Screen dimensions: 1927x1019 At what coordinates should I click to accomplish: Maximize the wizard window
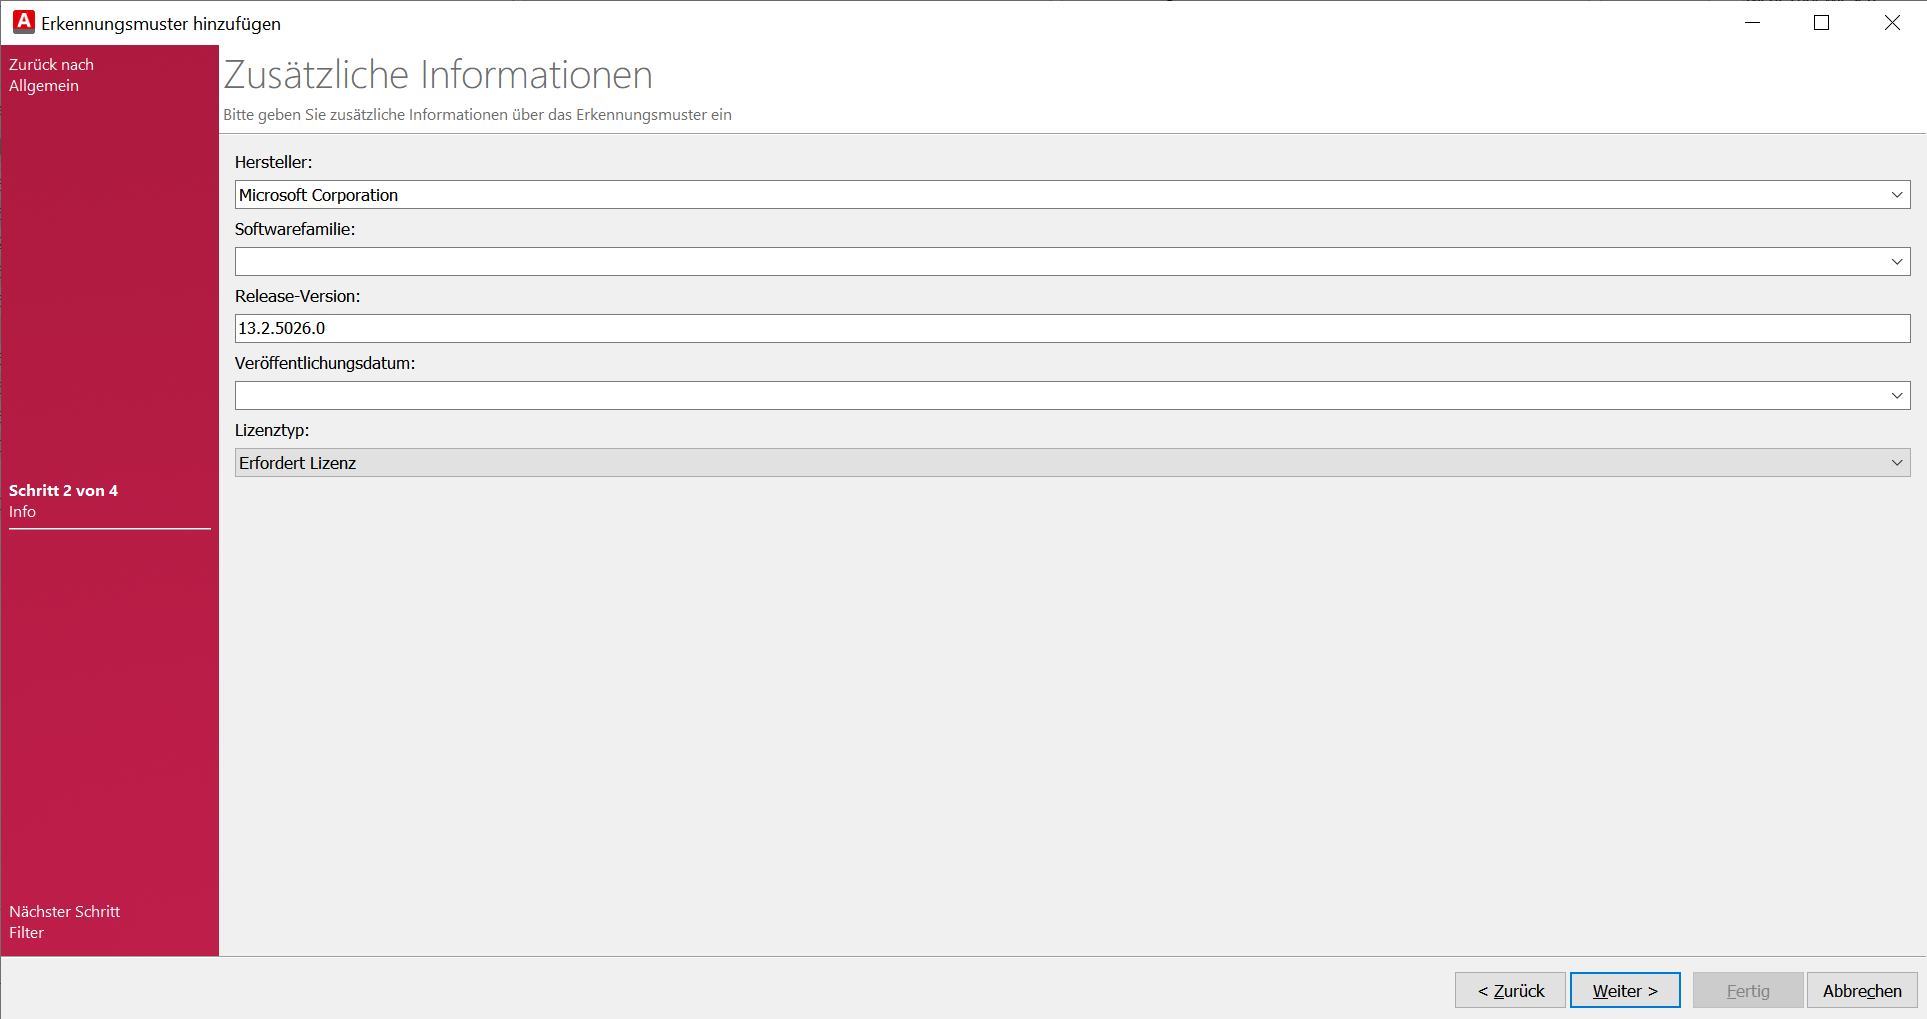point(1821,23)
